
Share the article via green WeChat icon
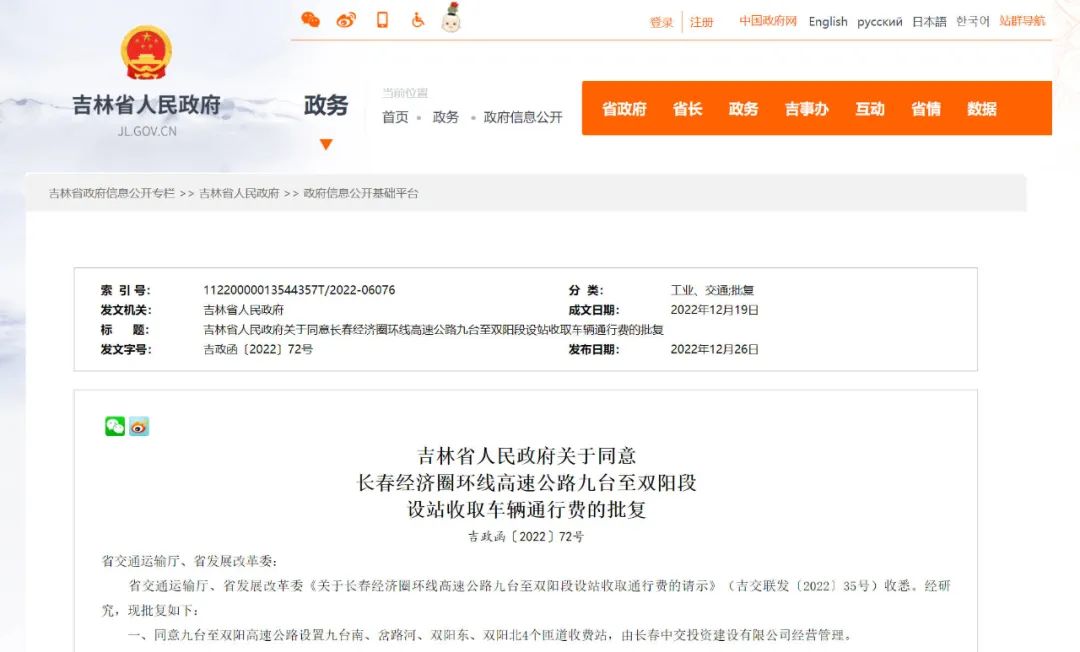tap(115, 427)
